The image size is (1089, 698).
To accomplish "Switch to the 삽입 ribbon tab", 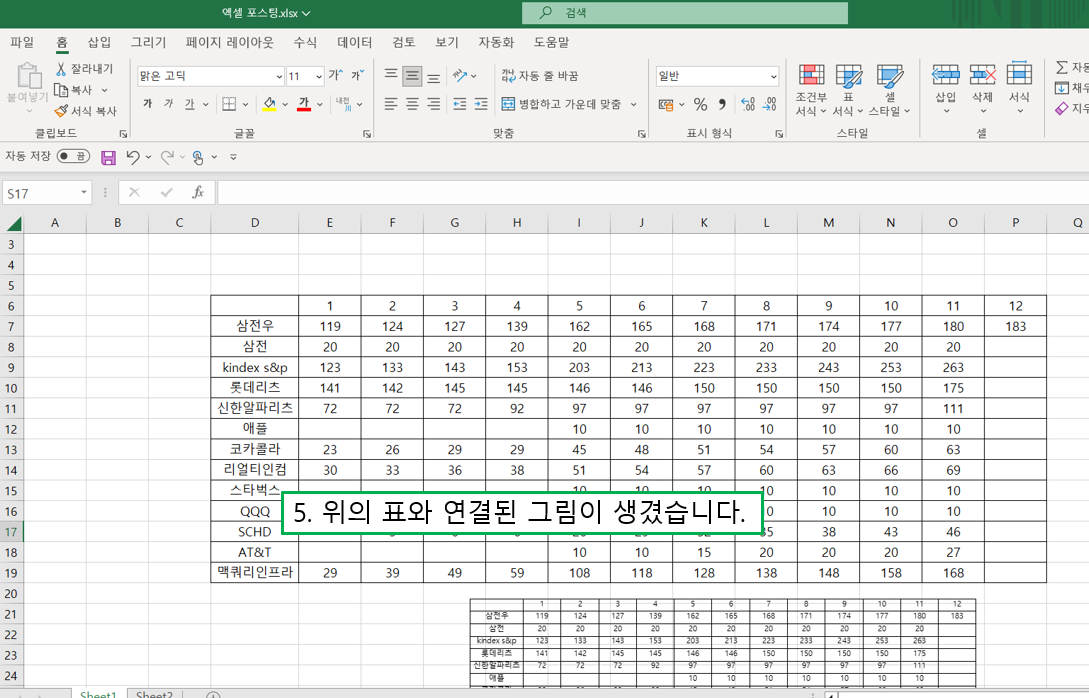I will click(x=99, y=42).
